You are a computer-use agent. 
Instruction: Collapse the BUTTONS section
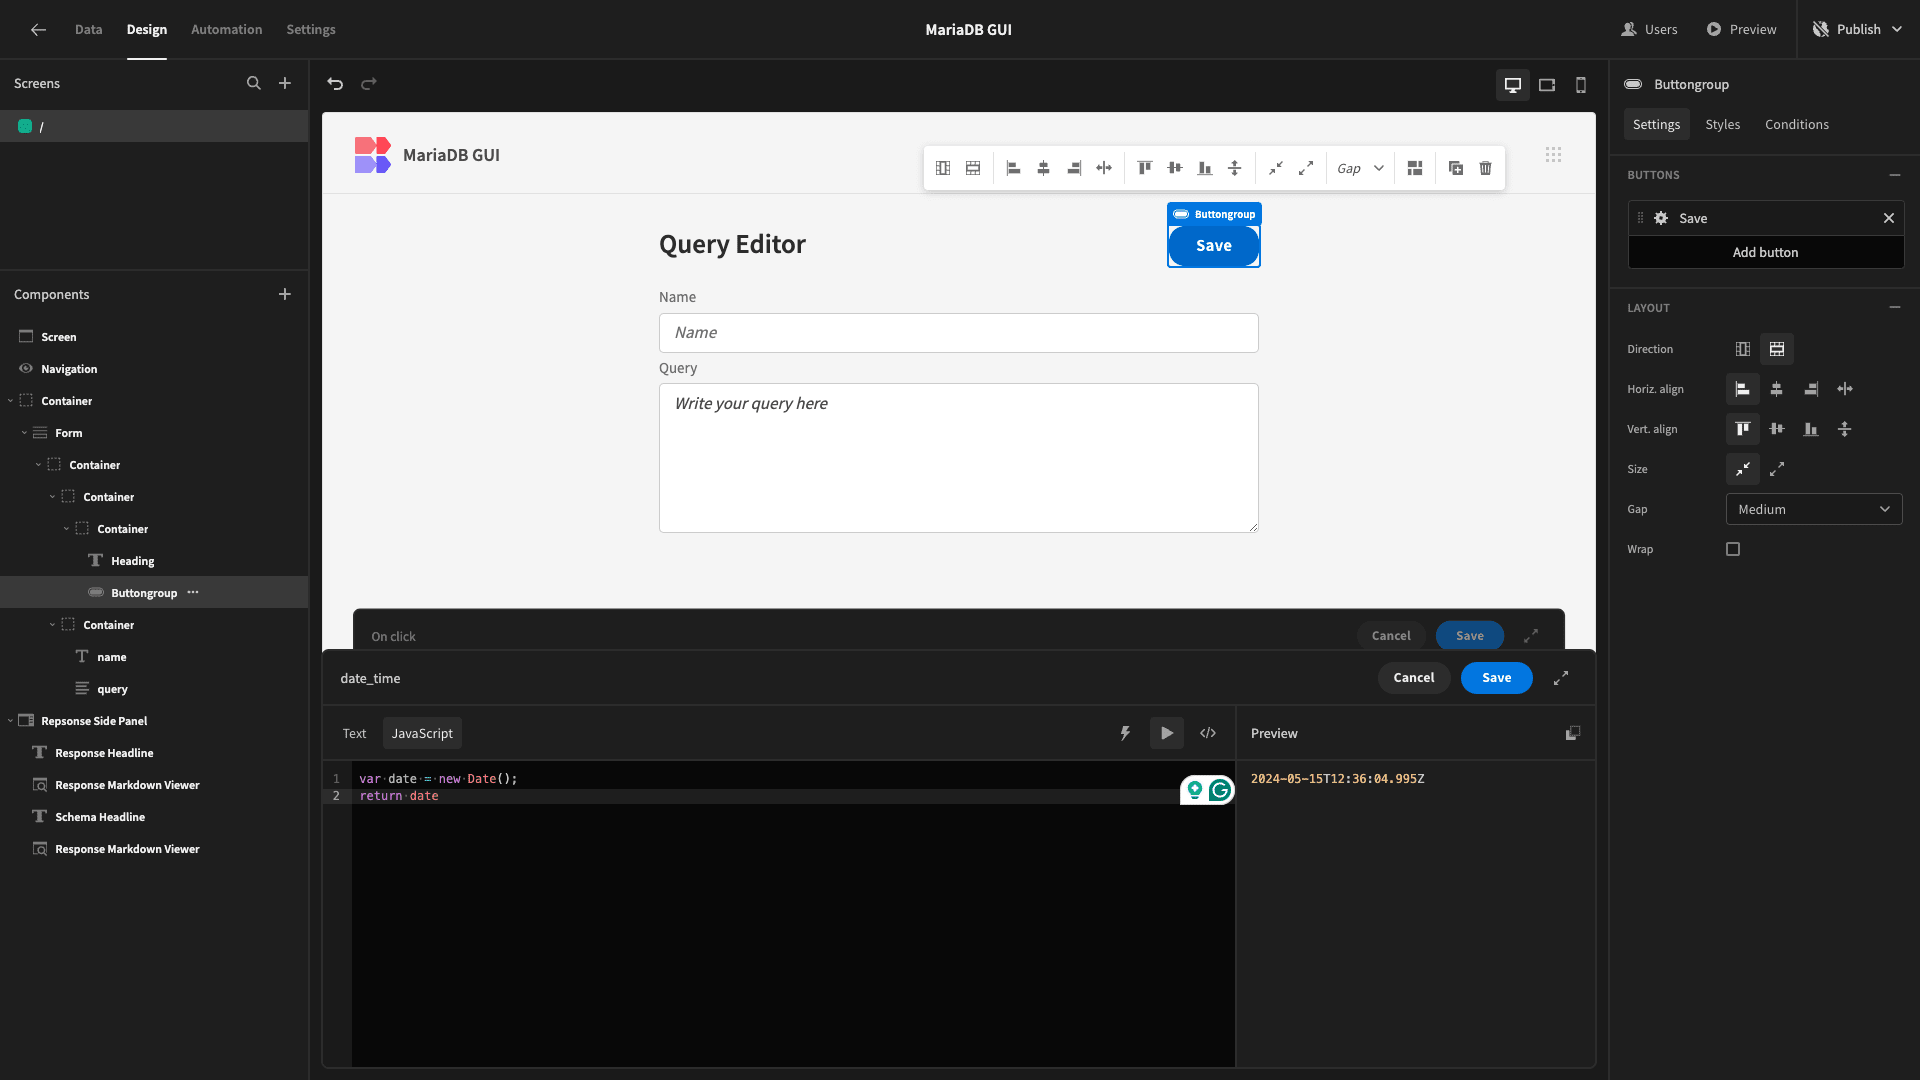click(1895, 175)
